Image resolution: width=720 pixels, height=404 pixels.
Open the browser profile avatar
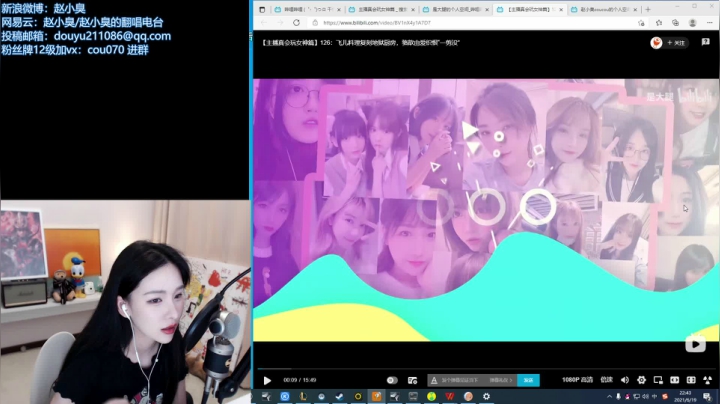[x=692, y=22]
